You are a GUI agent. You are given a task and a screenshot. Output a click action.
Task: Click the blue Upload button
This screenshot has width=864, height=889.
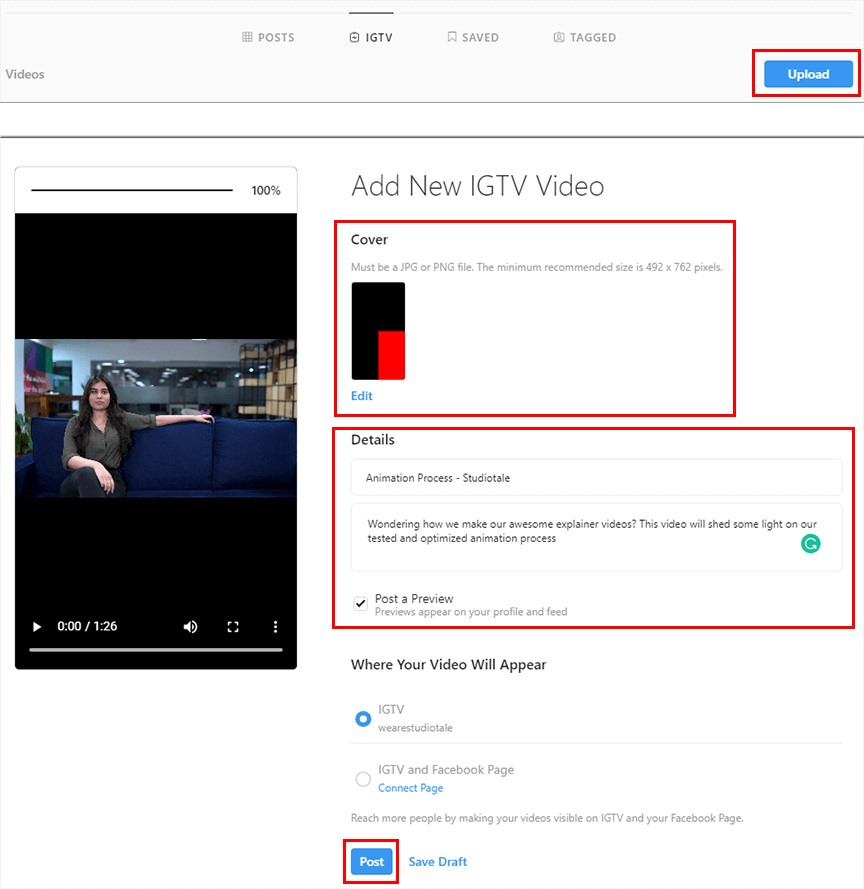[x=808, y=74]
